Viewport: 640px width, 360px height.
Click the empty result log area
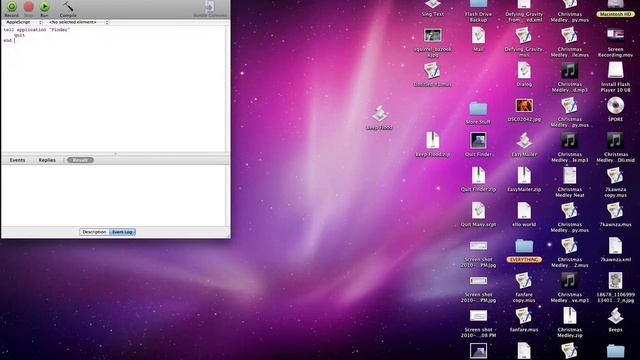[x=113, y=196]
